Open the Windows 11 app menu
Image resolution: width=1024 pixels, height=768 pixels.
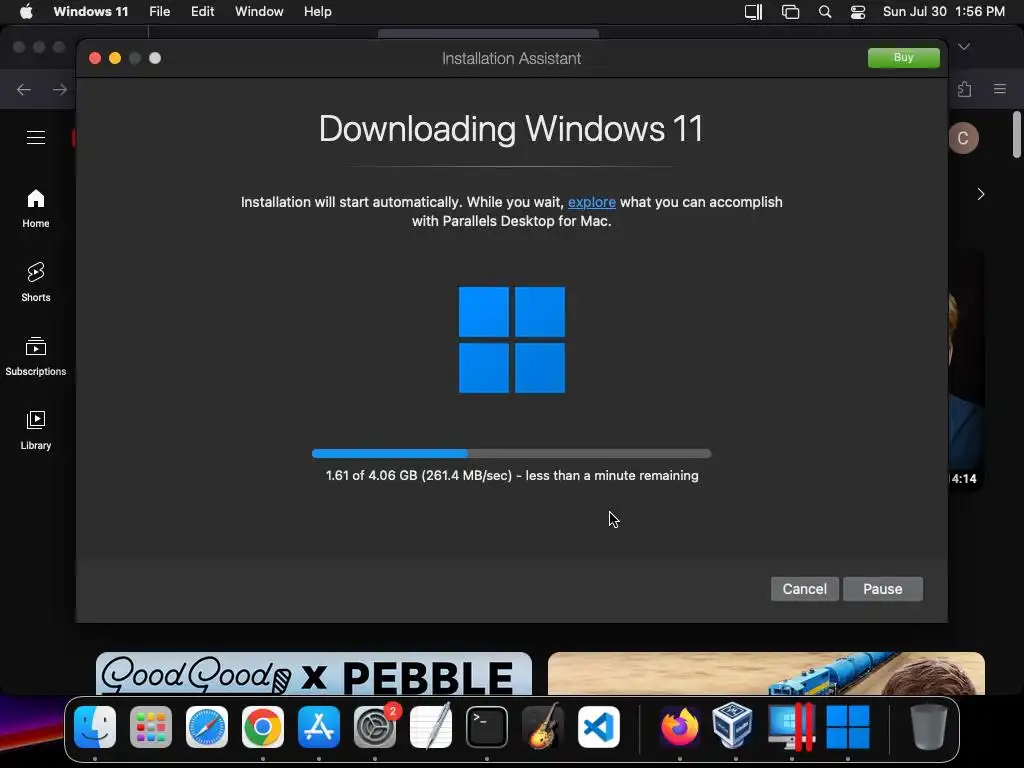pyautogui.click(x=91, y=12)
